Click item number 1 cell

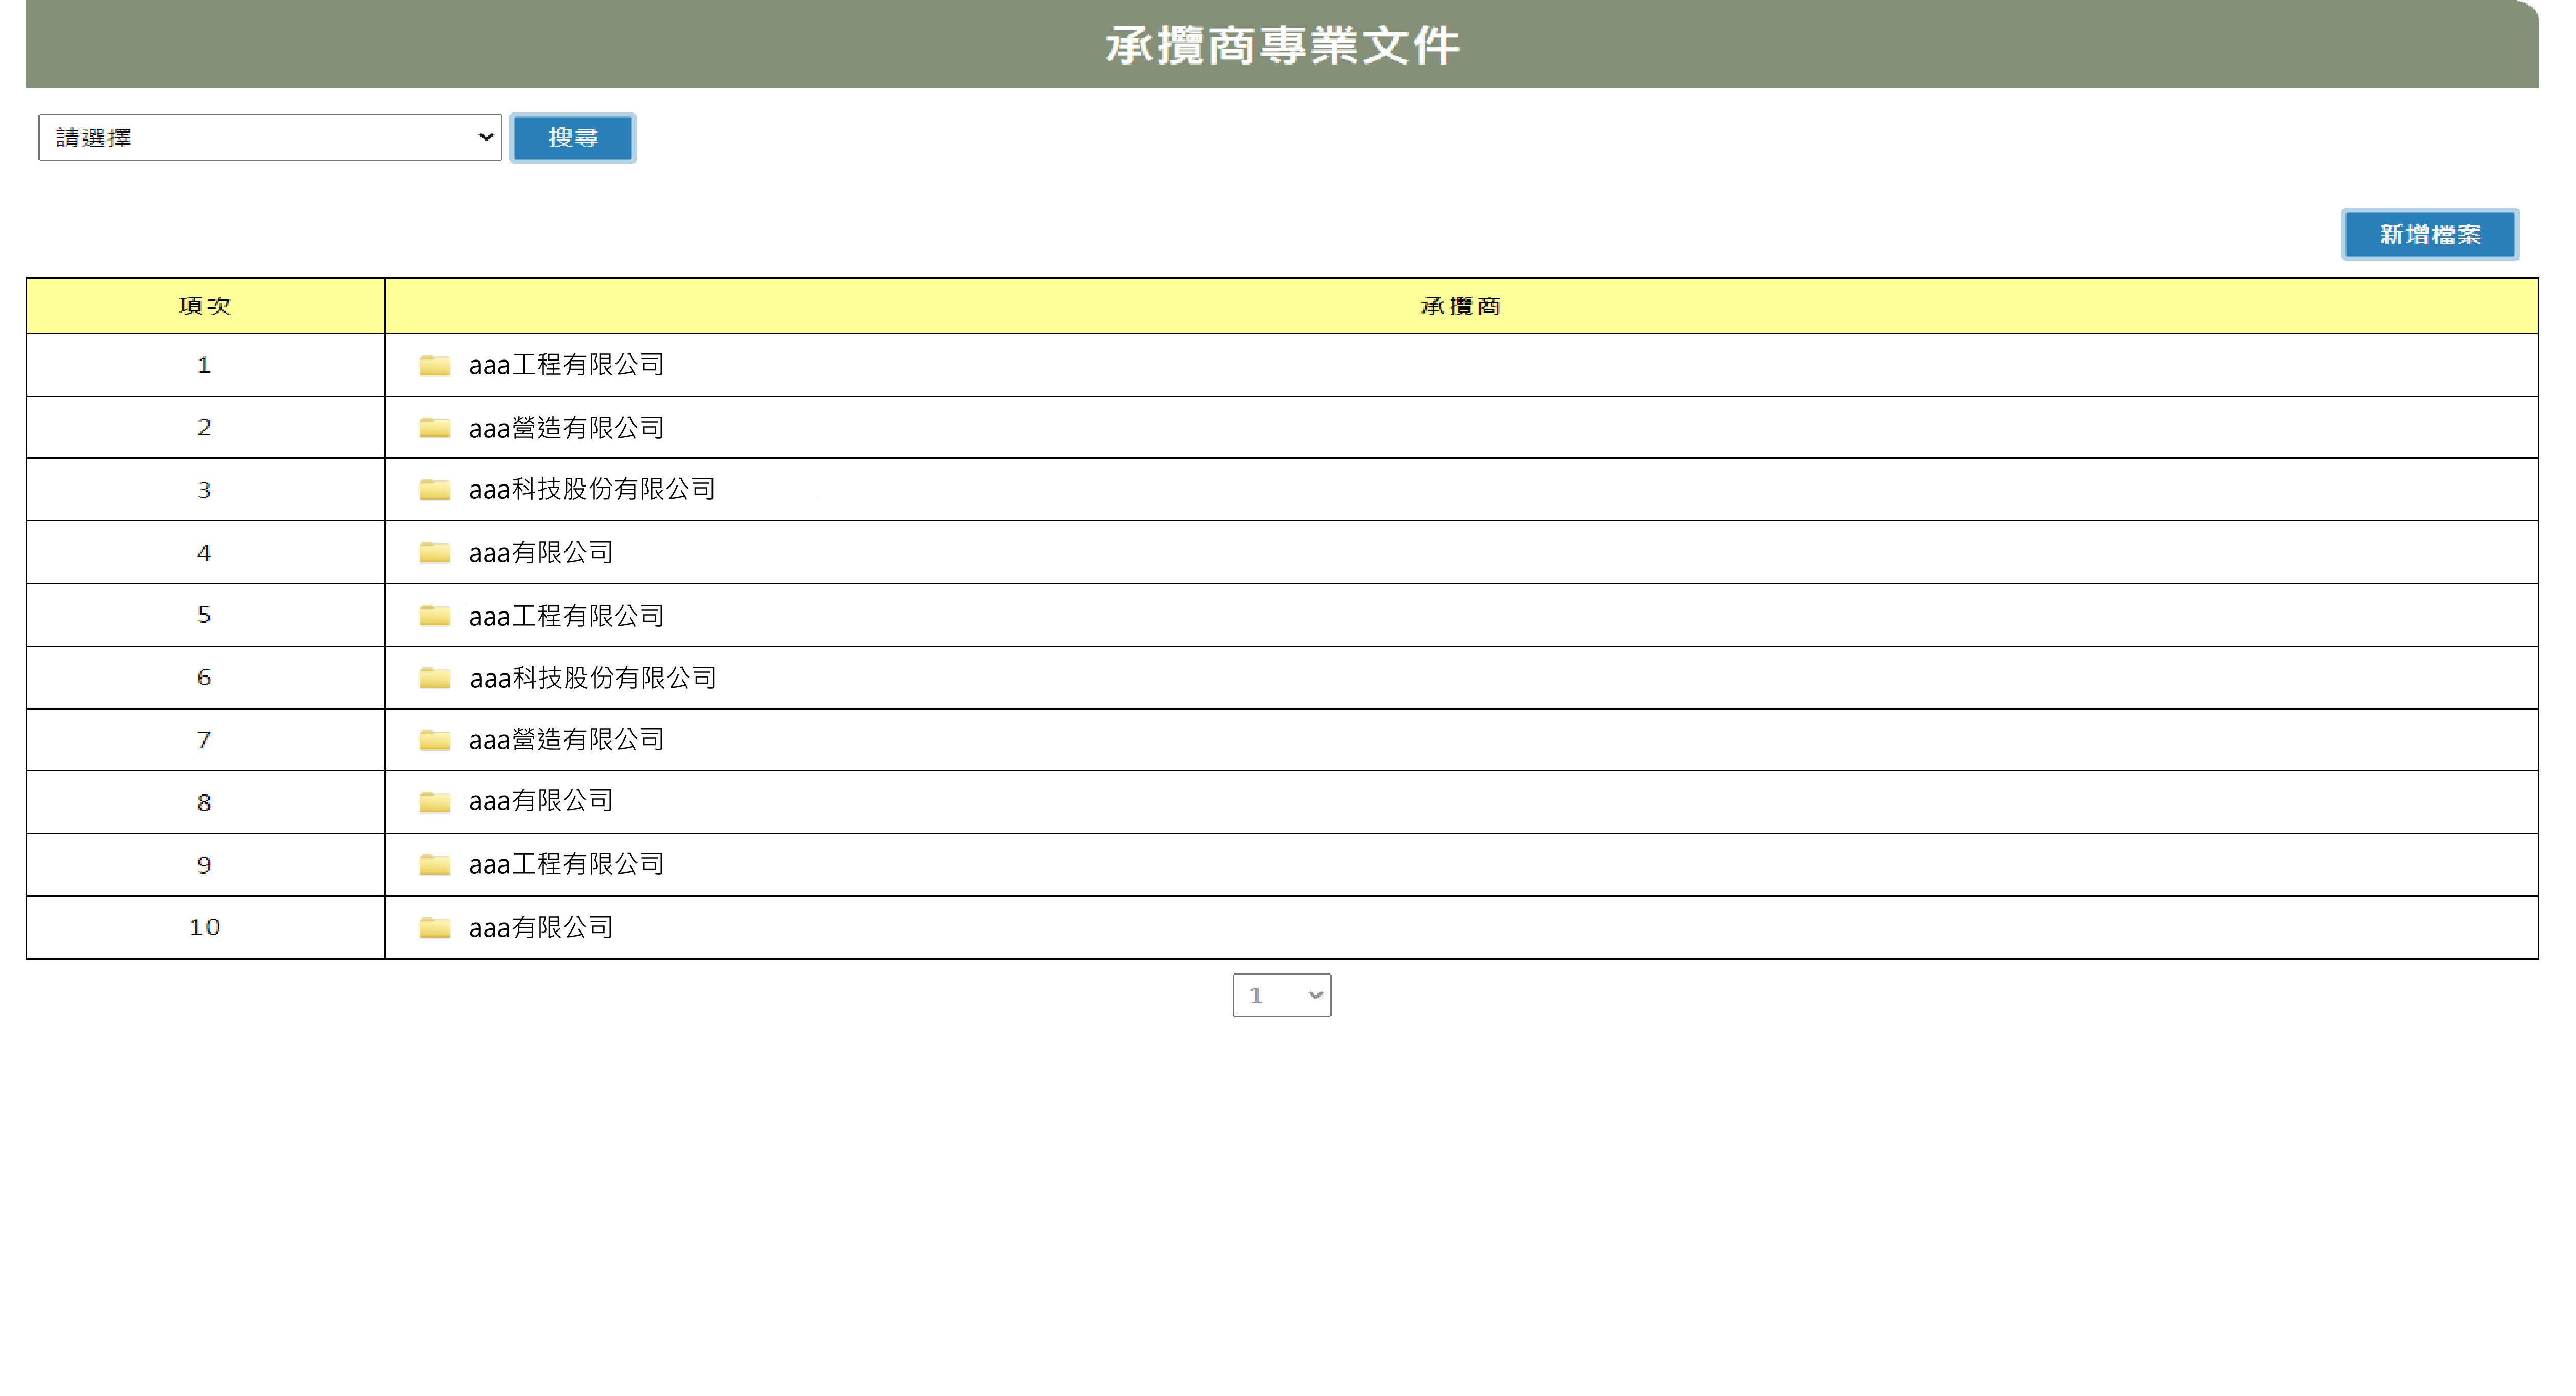click(x=205, y=365)
